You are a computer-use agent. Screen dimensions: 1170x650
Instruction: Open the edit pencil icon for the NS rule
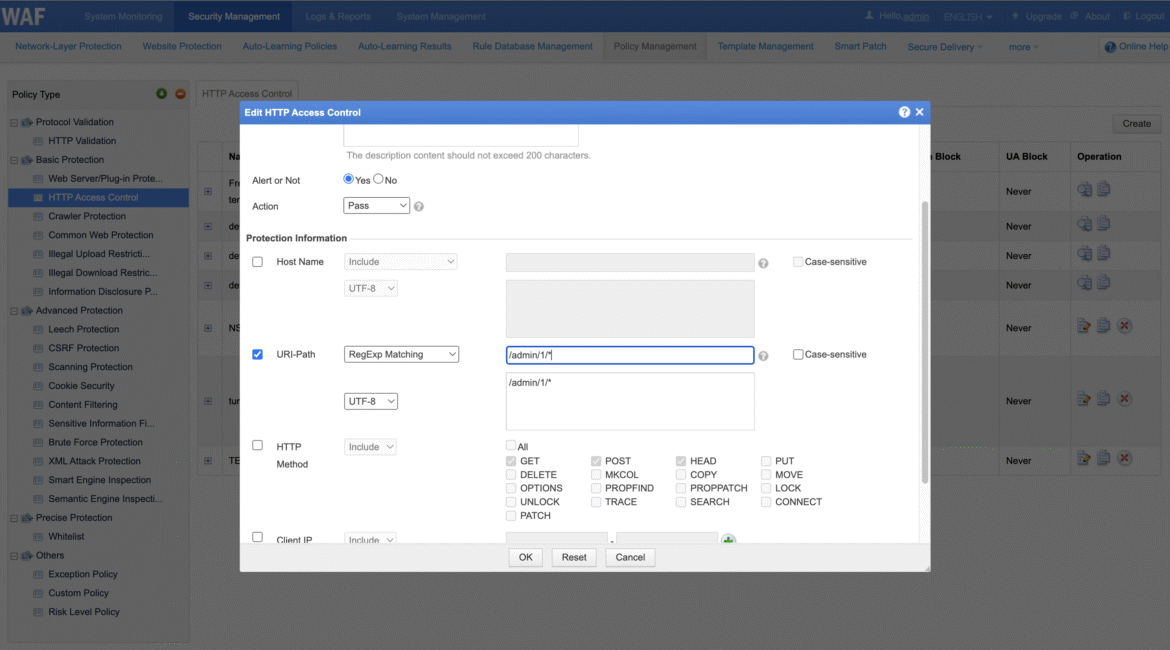[1083, 327]
